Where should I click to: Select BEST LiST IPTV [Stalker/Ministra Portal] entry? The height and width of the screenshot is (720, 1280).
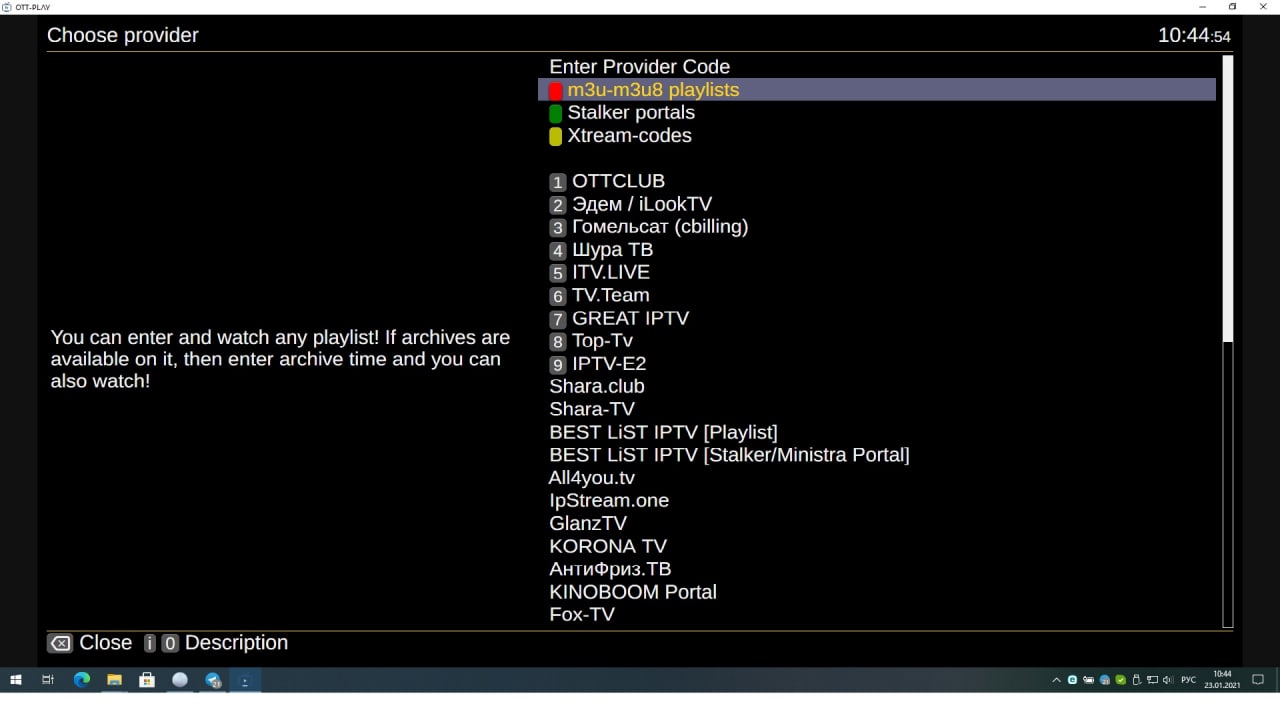click(729, 455)
